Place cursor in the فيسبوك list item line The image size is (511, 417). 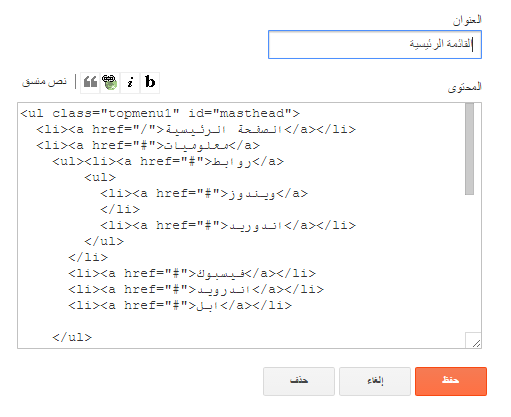tap(192, 273)
